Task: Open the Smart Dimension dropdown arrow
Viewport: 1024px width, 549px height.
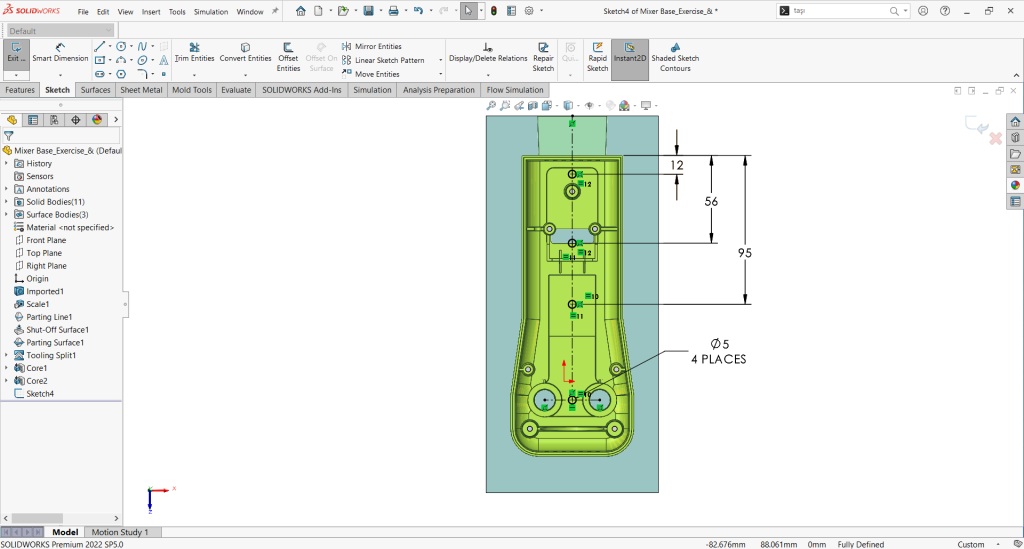Action: click(x=60, y=75)
